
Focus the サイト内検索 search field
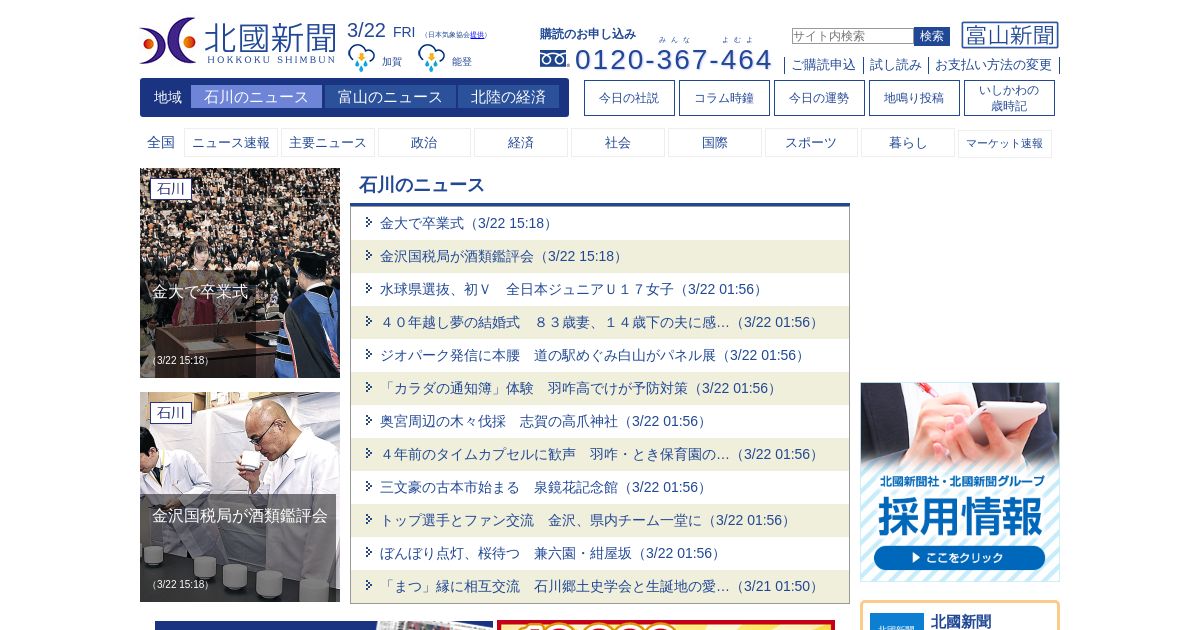pos(852,36)
